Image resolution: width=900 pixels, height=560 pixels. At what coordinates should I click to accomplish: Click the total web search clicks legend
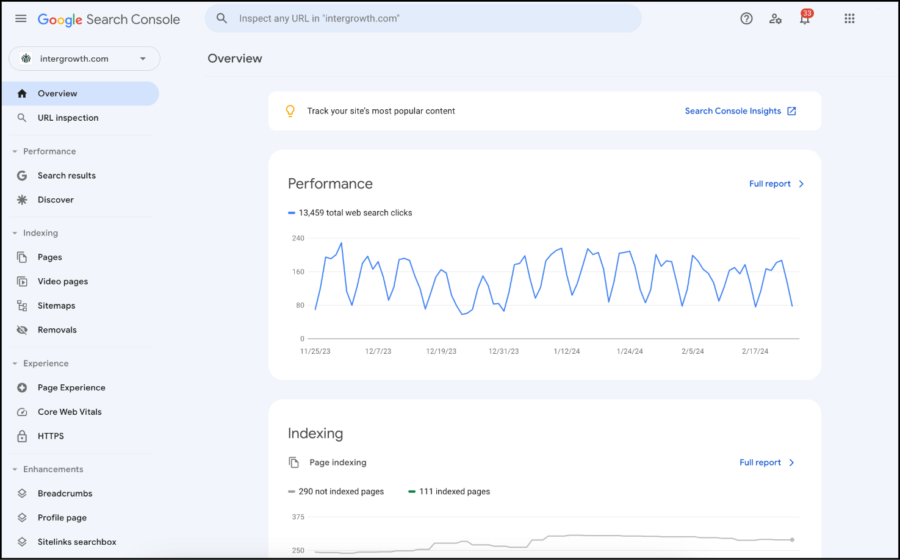[350, 213]
